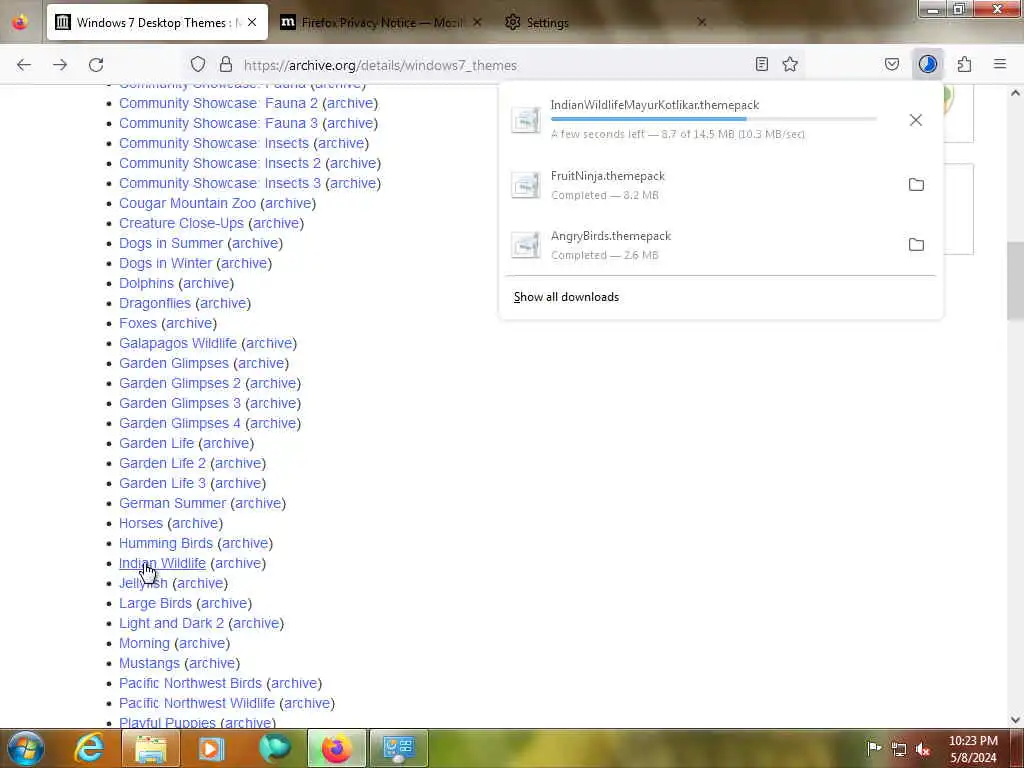This screenshot has height=768, width=1024.
Task: Go forward using the browser forward arrow
Action: click(60, 65)
